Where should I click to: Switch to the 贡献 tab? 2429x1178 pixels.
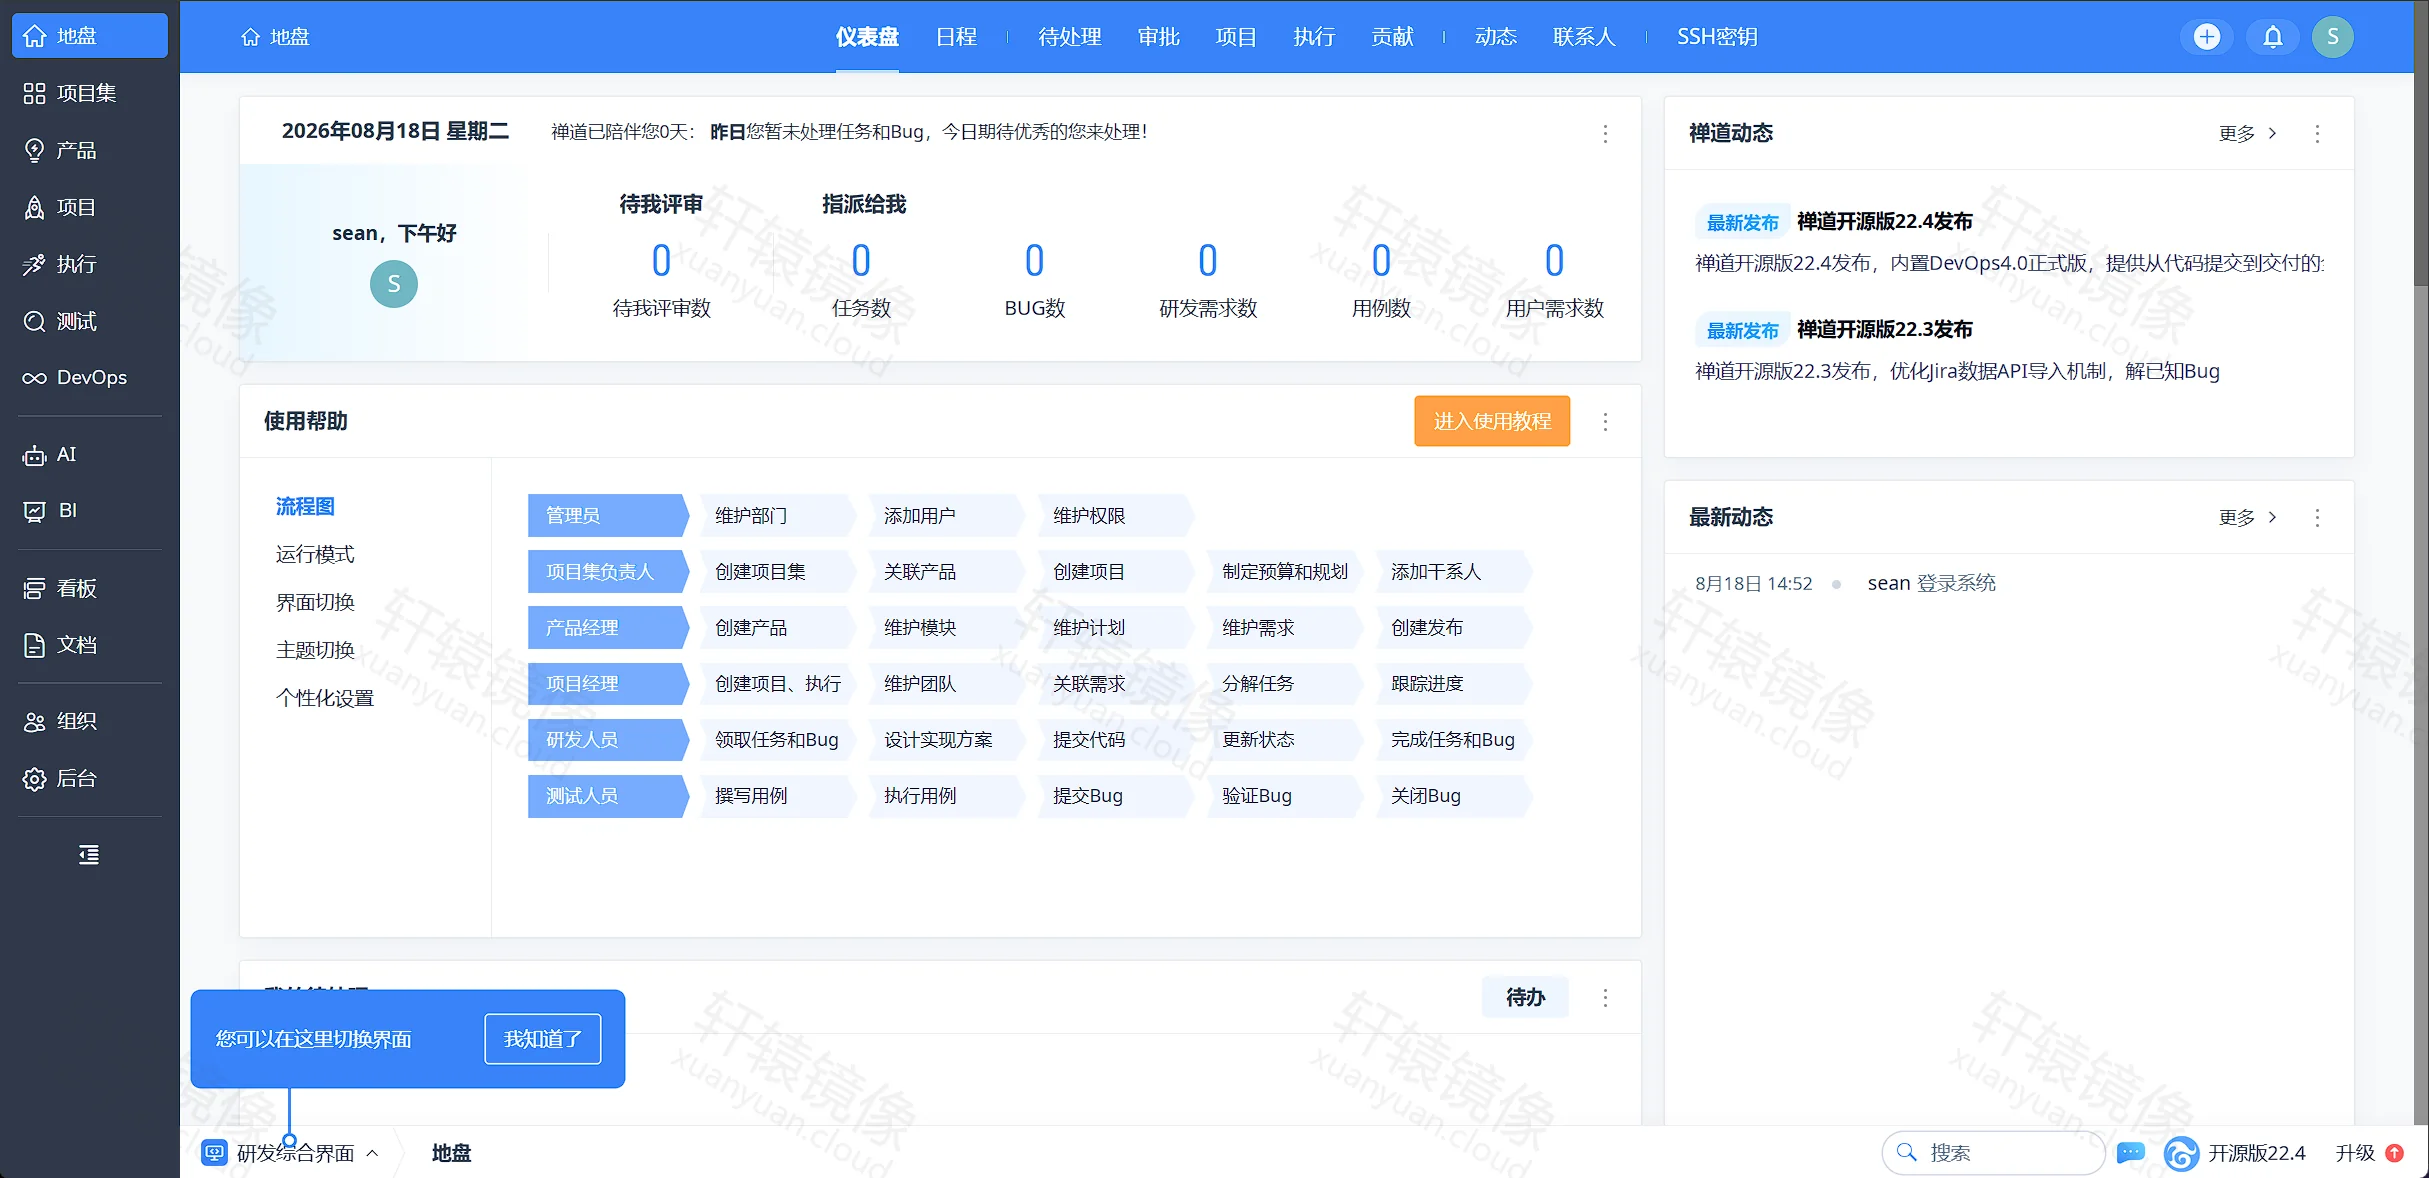pos(1392,37)
